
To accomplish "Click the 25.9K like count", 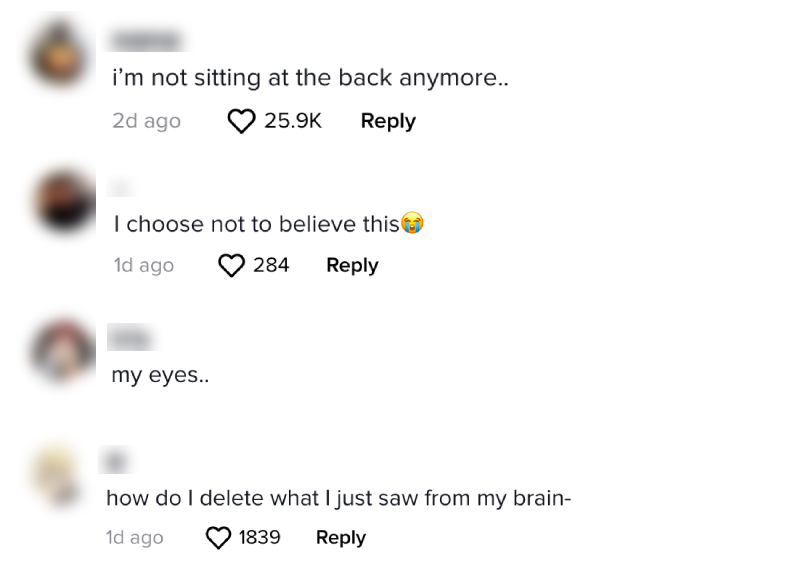I will click(293, 121).
